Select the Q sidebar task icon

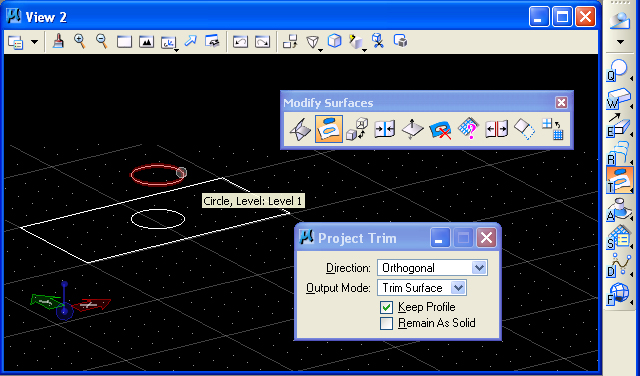tap(618, 70)
